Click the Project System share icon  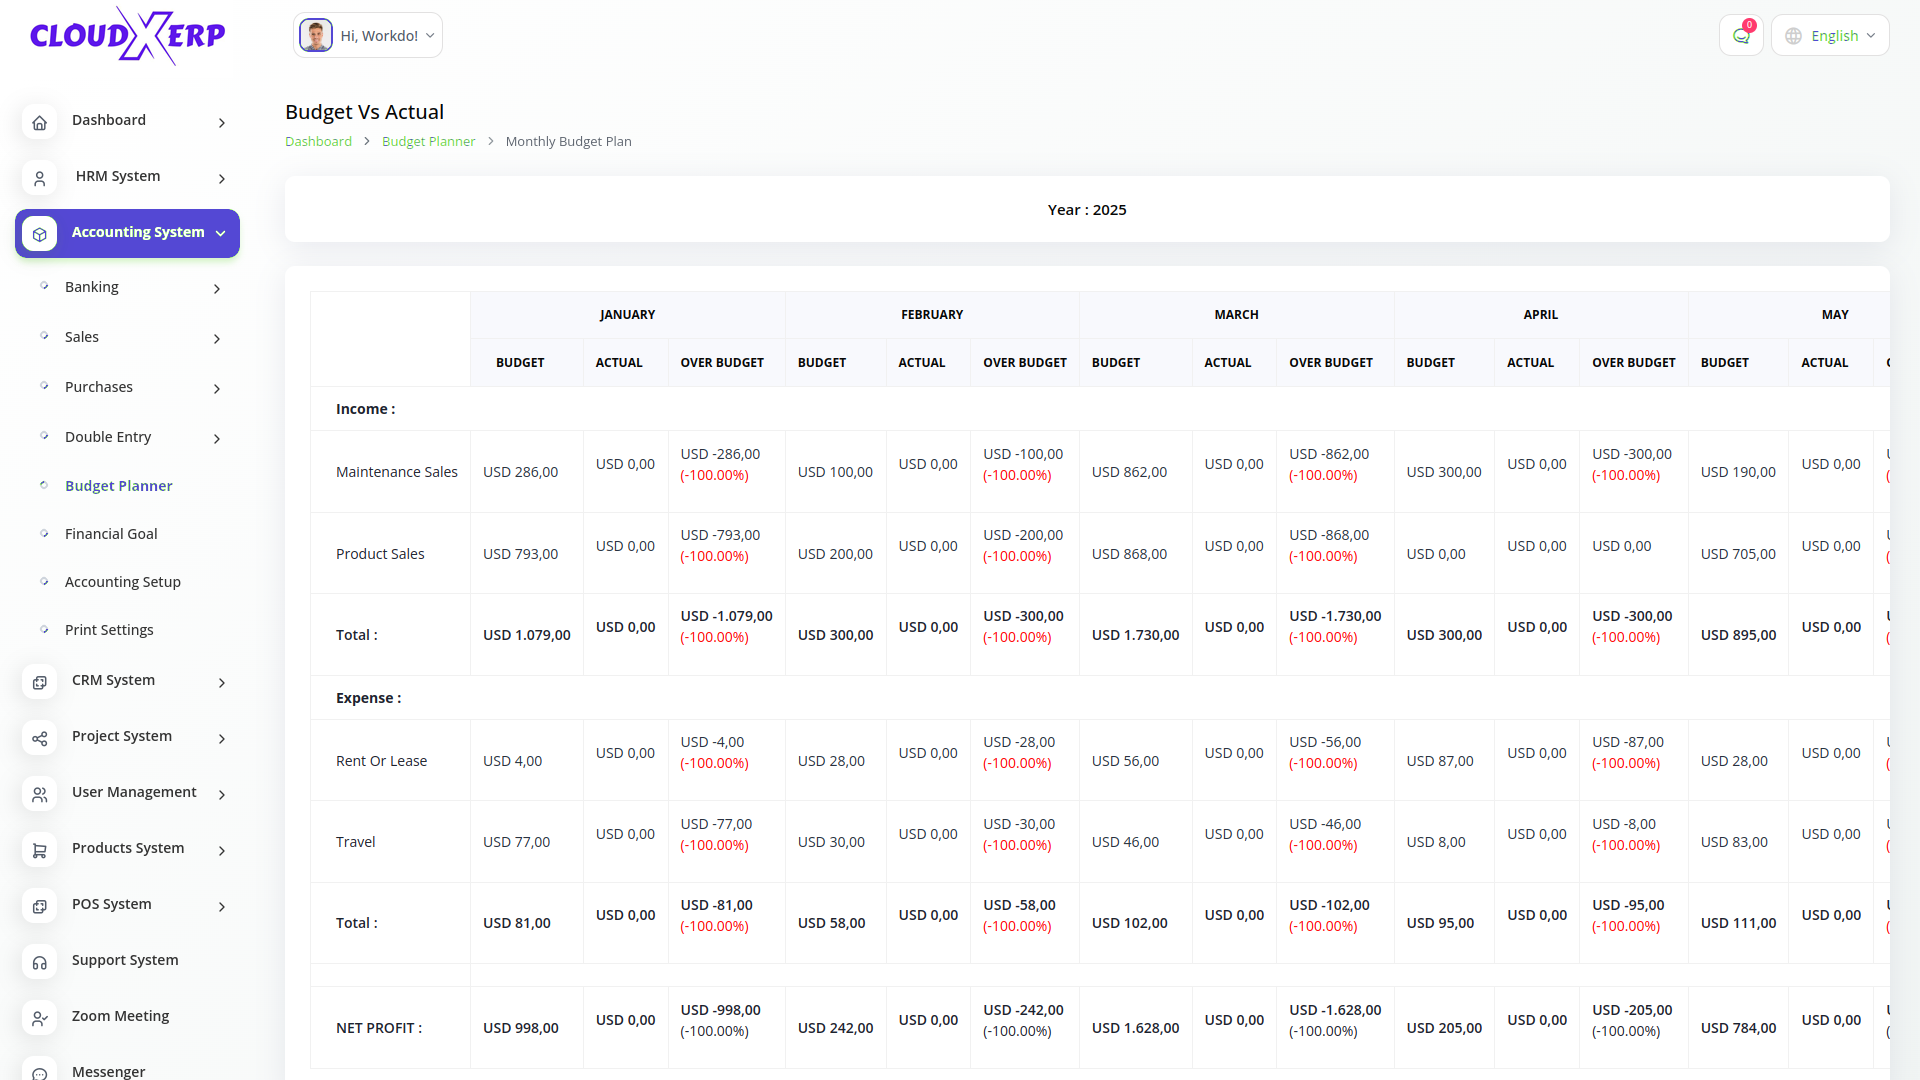click(x=39, y=738)
